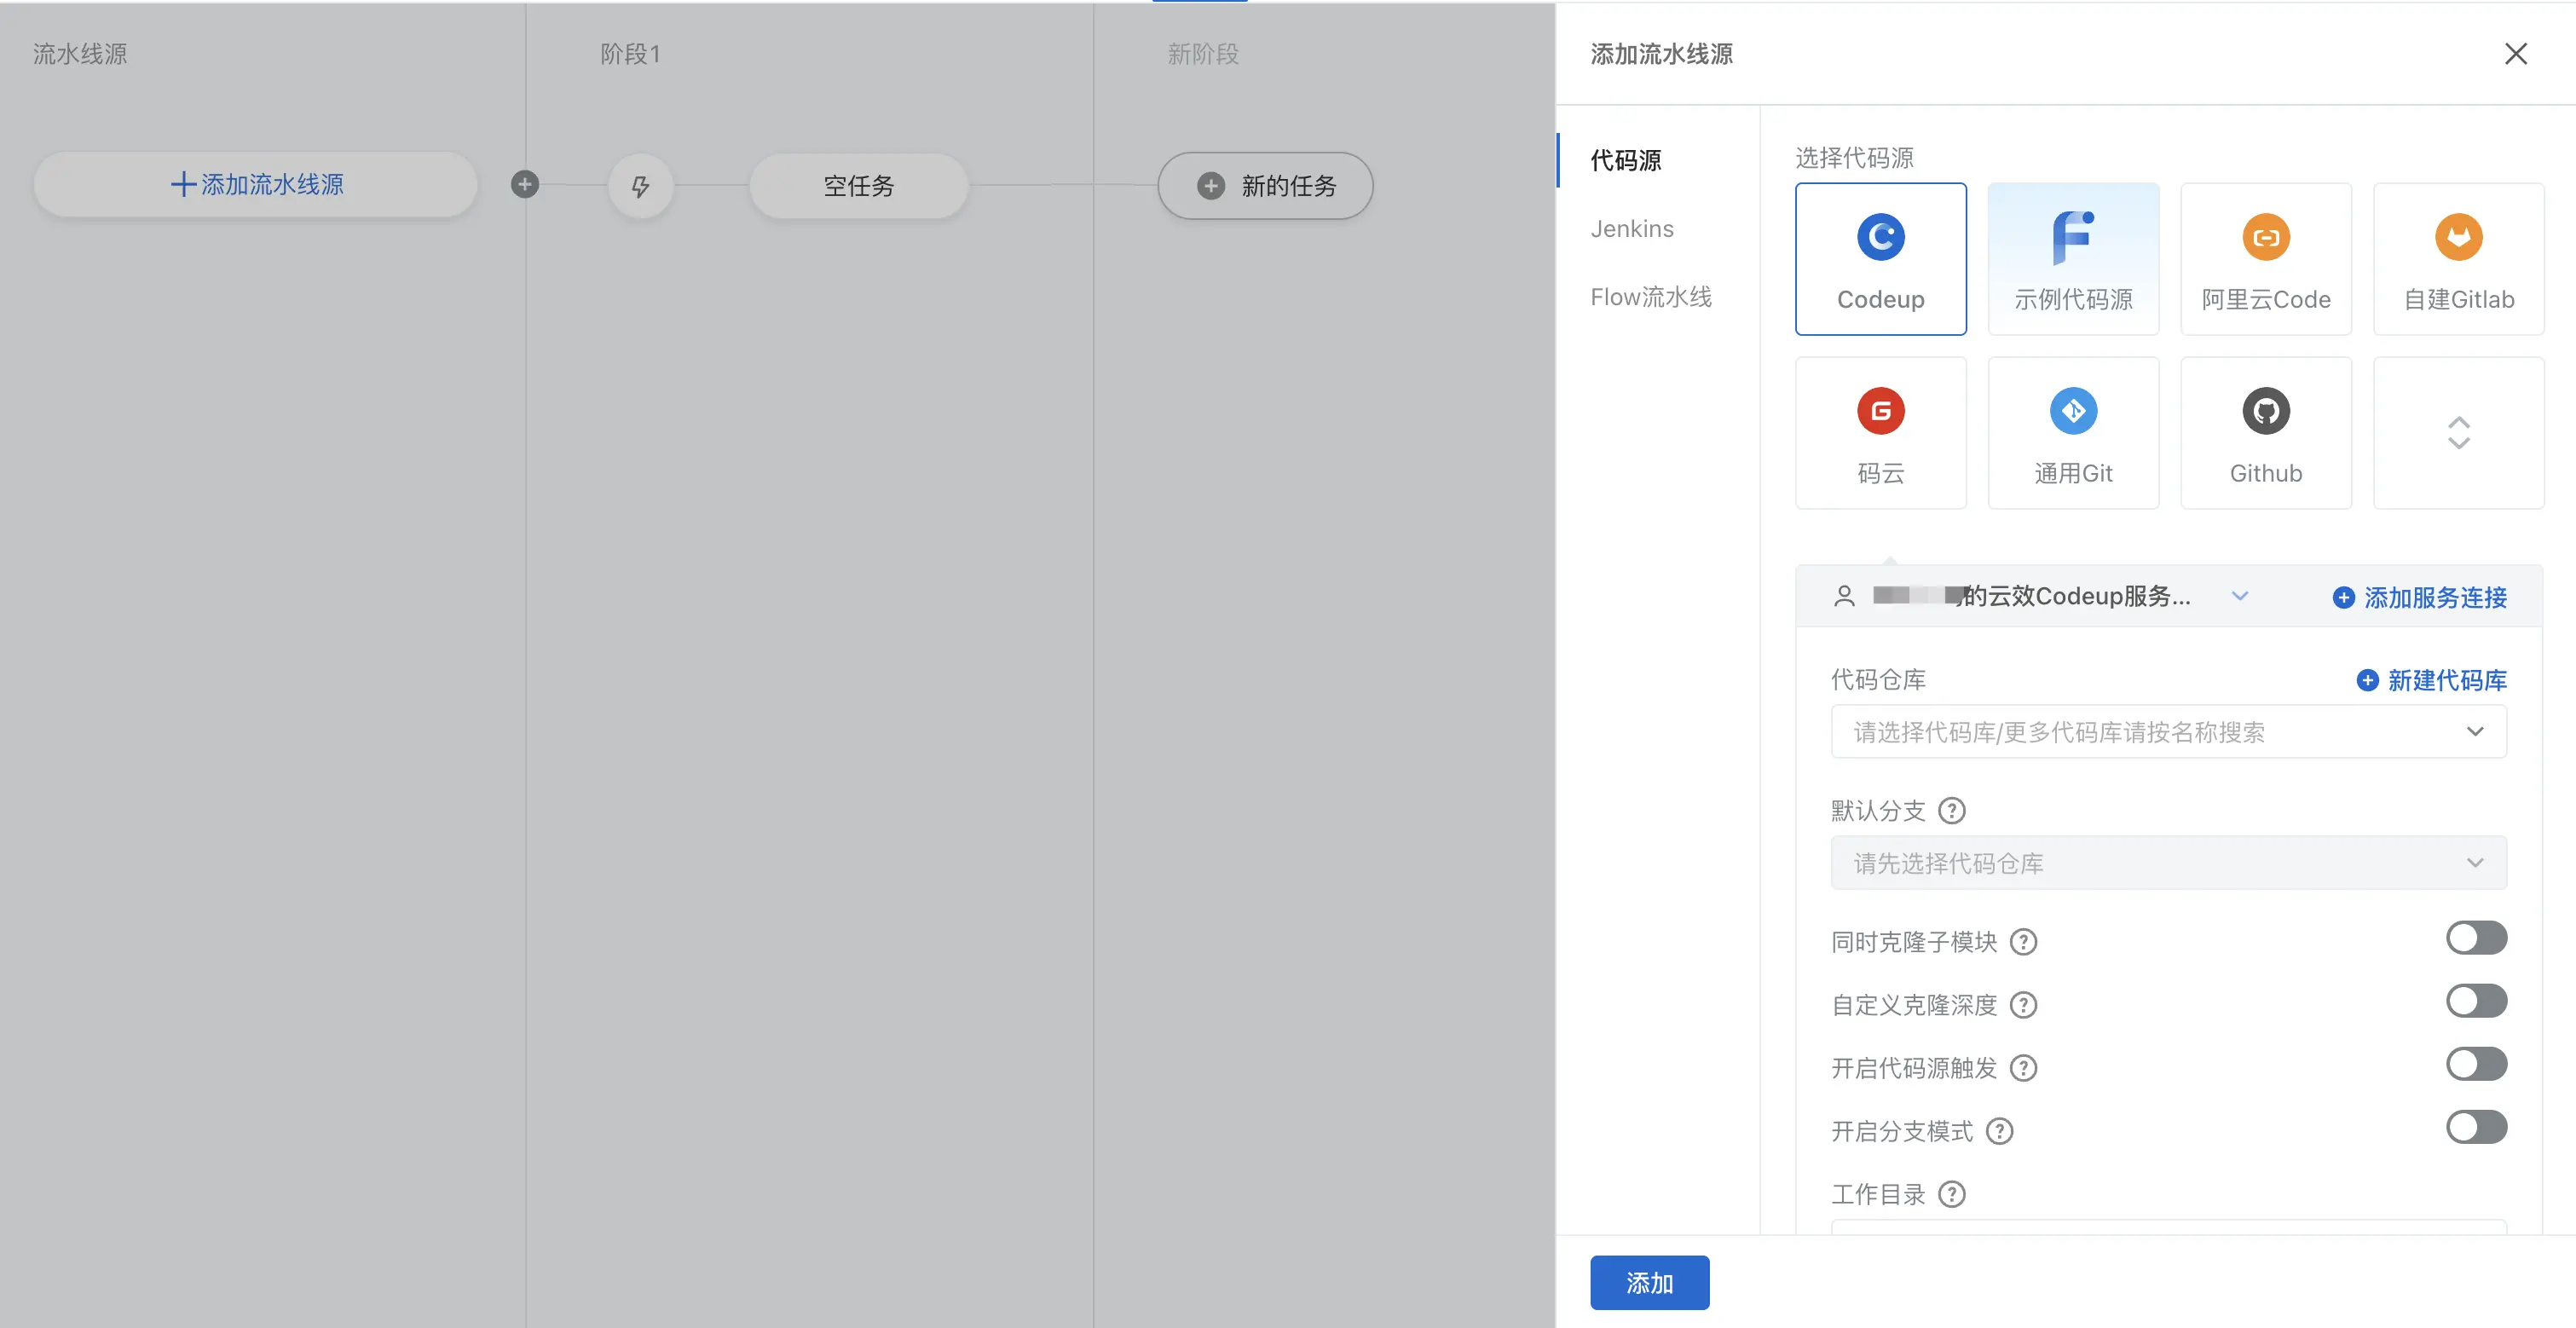This screenshot has width=2576, height=1328.
Task: Click the help icon next to 默认分支
Action: click(x=1951, y=810)
